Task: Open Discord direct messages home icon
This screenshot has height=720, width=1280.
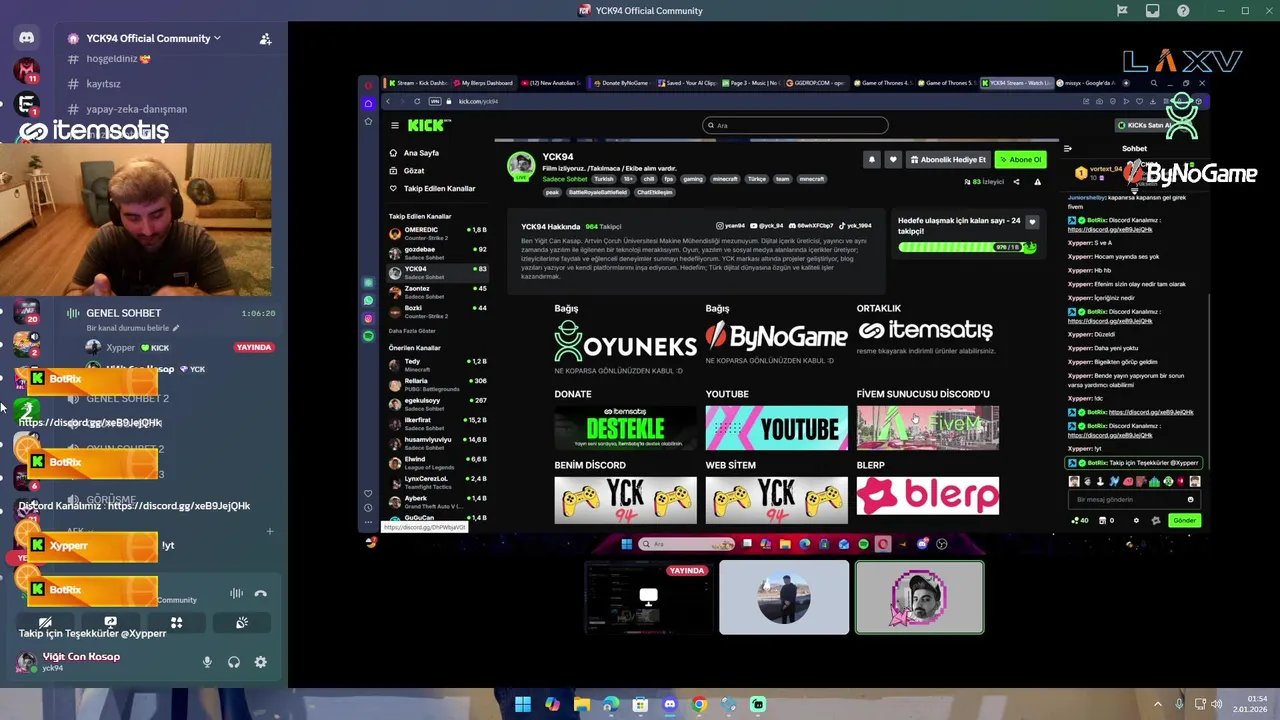Action: pos(26,38)
